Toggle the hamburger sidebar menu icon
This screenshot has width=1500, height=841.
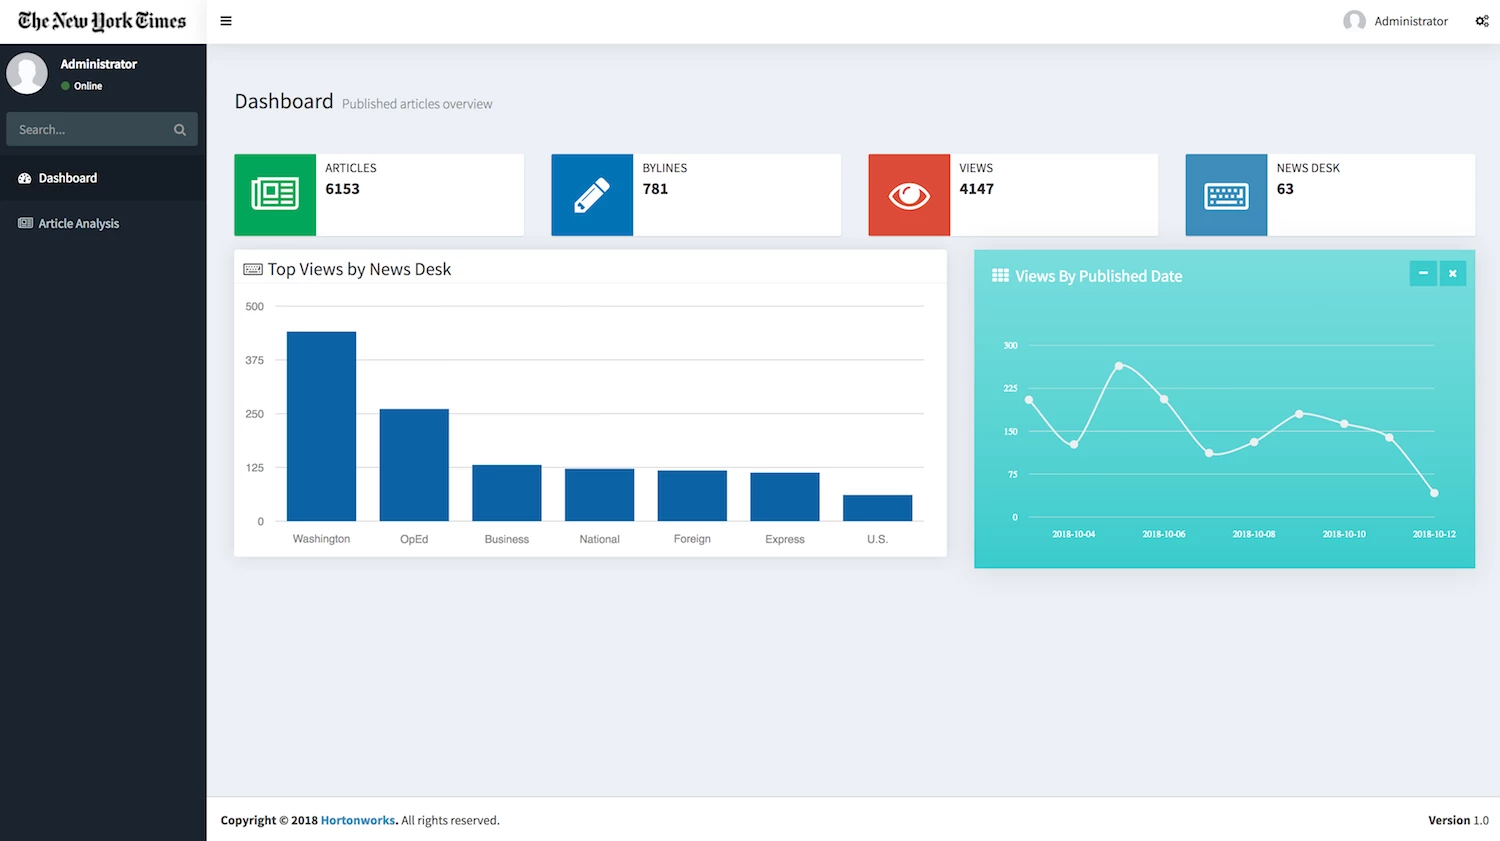tap(226, 21)
